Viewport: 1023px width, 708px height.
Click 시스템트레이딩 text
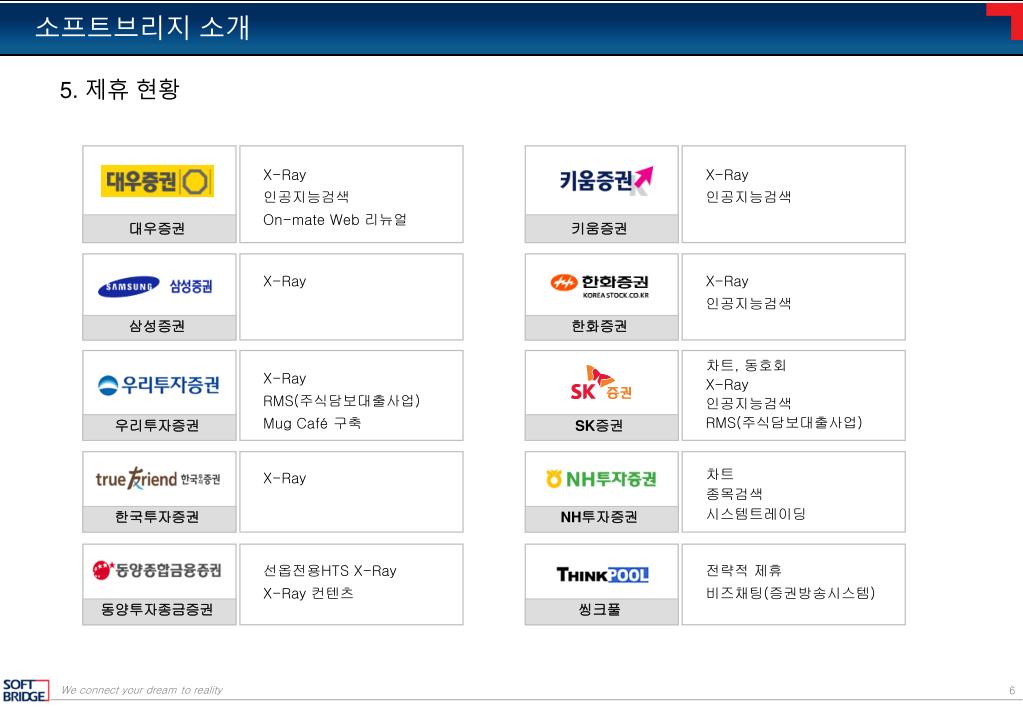pyautogui.click(x=756, y=514)
